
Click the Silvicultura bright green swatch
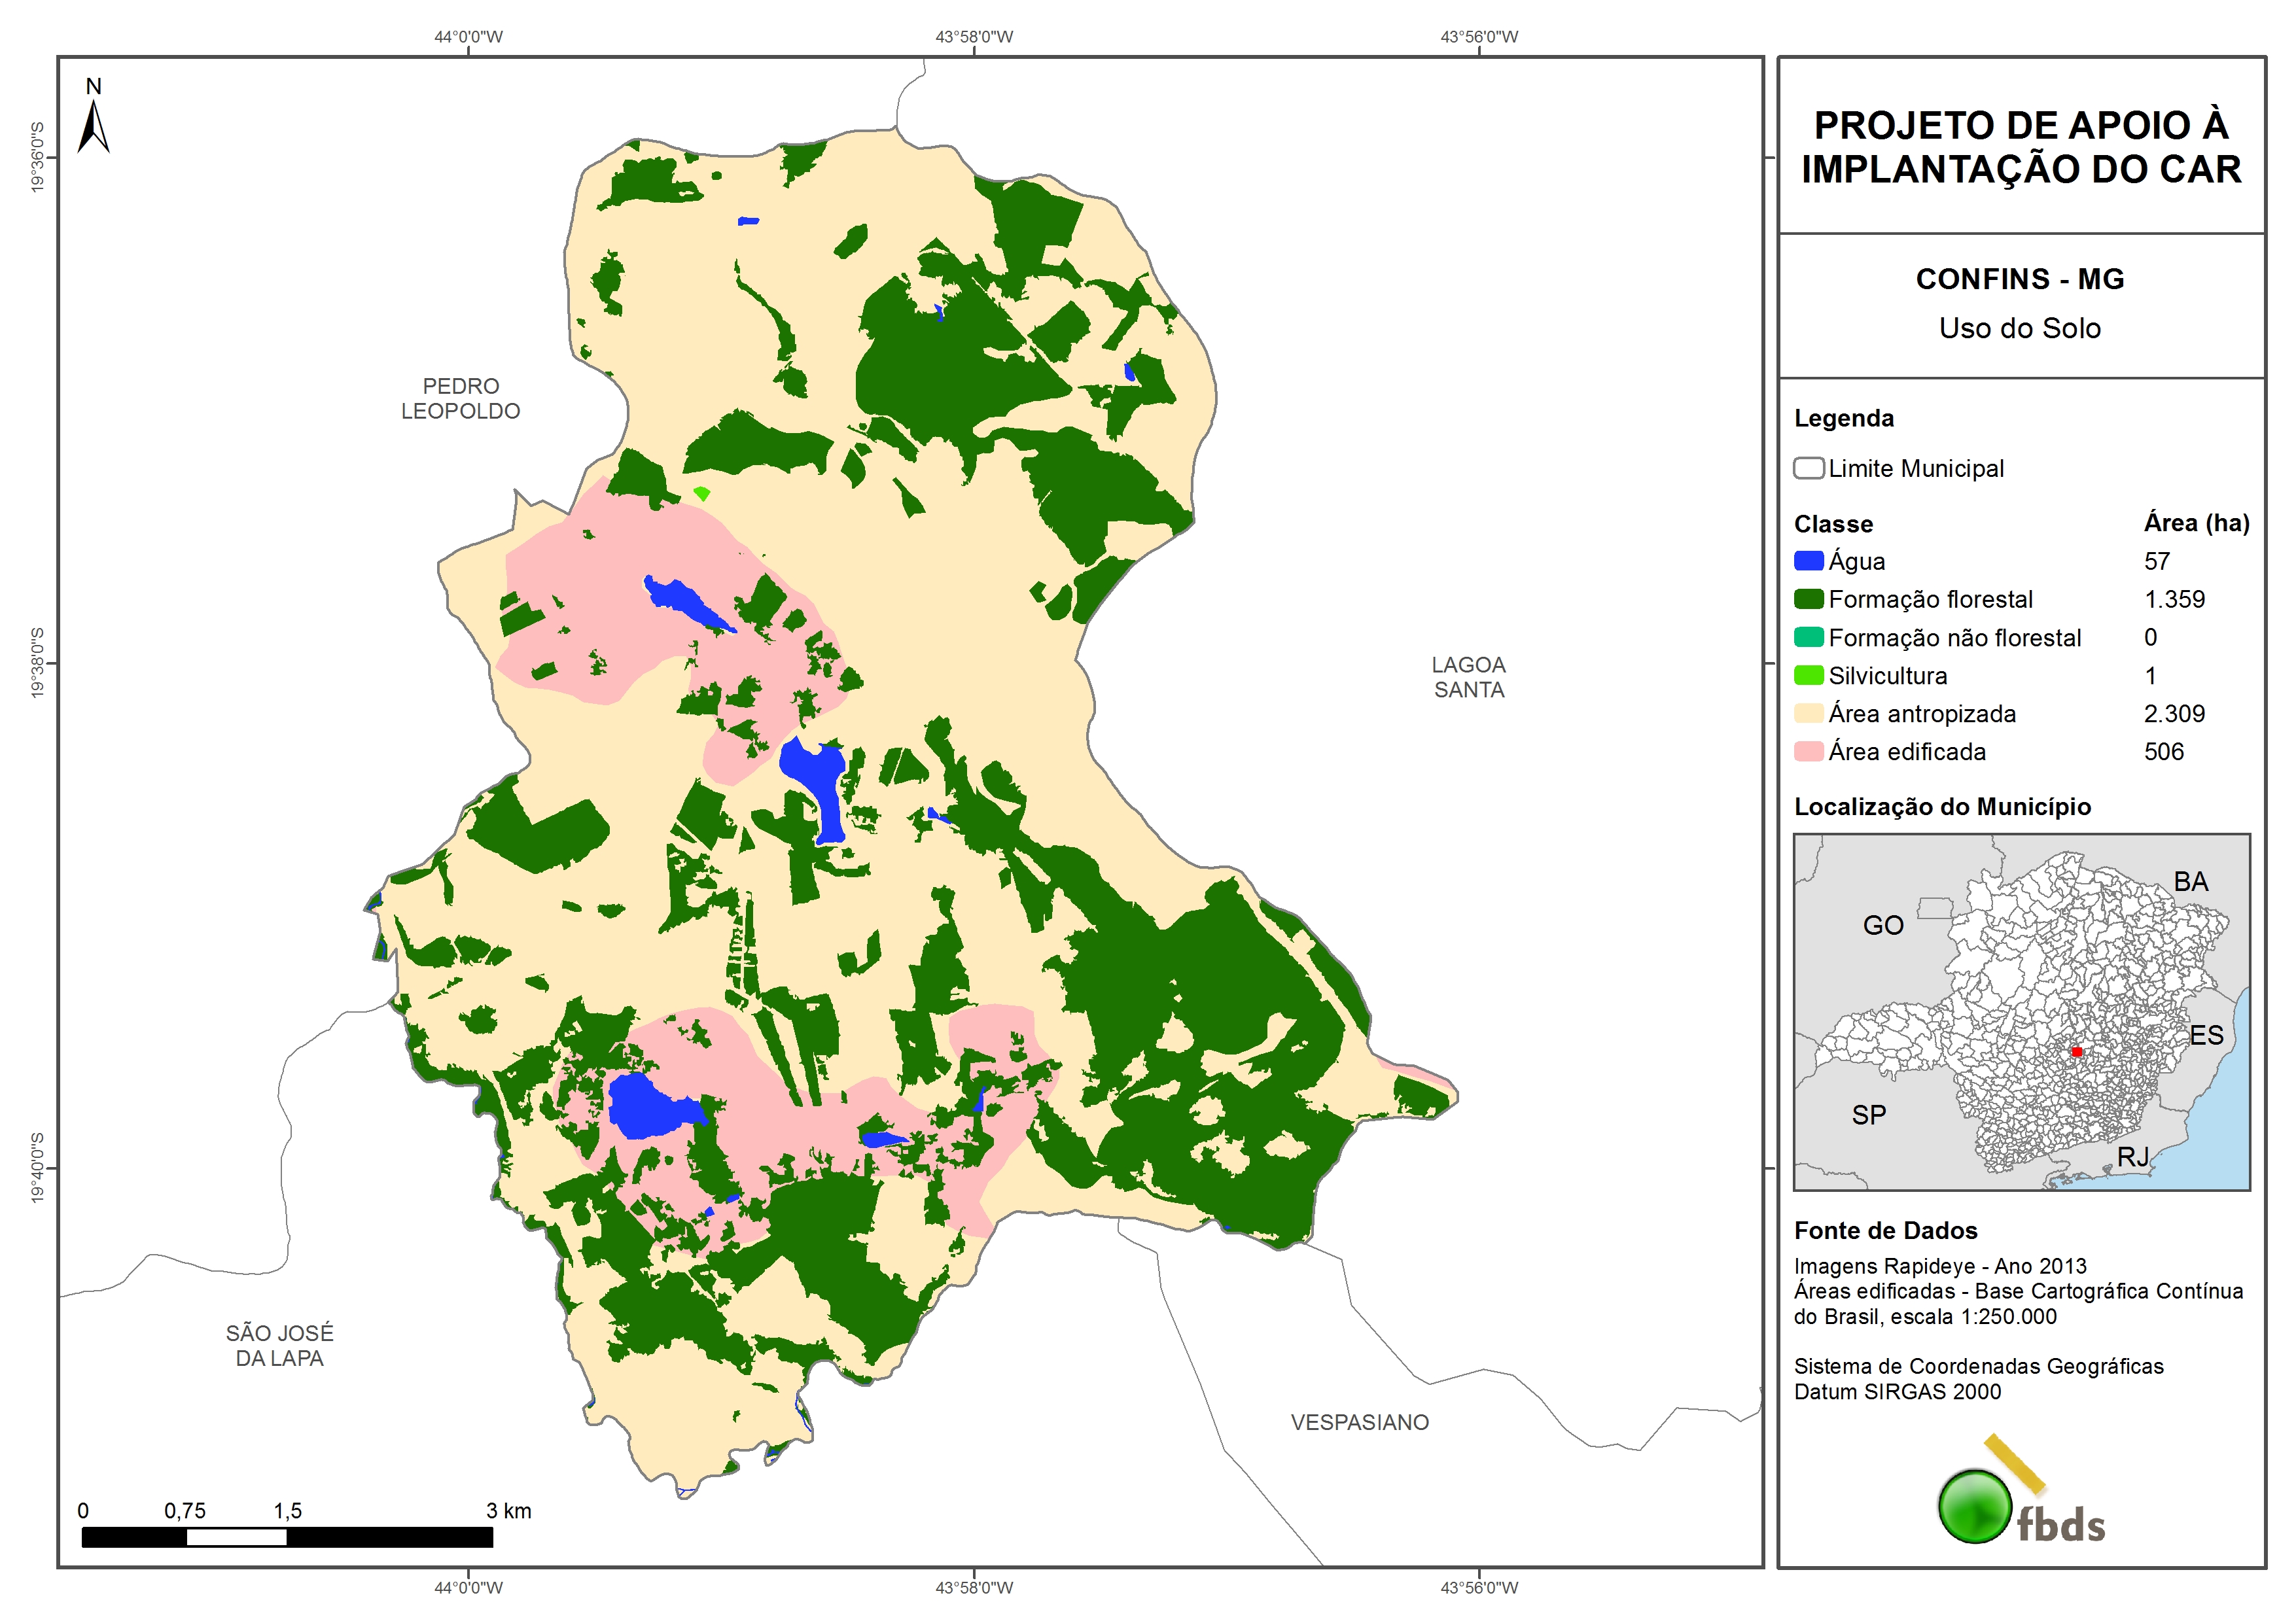1808,675
